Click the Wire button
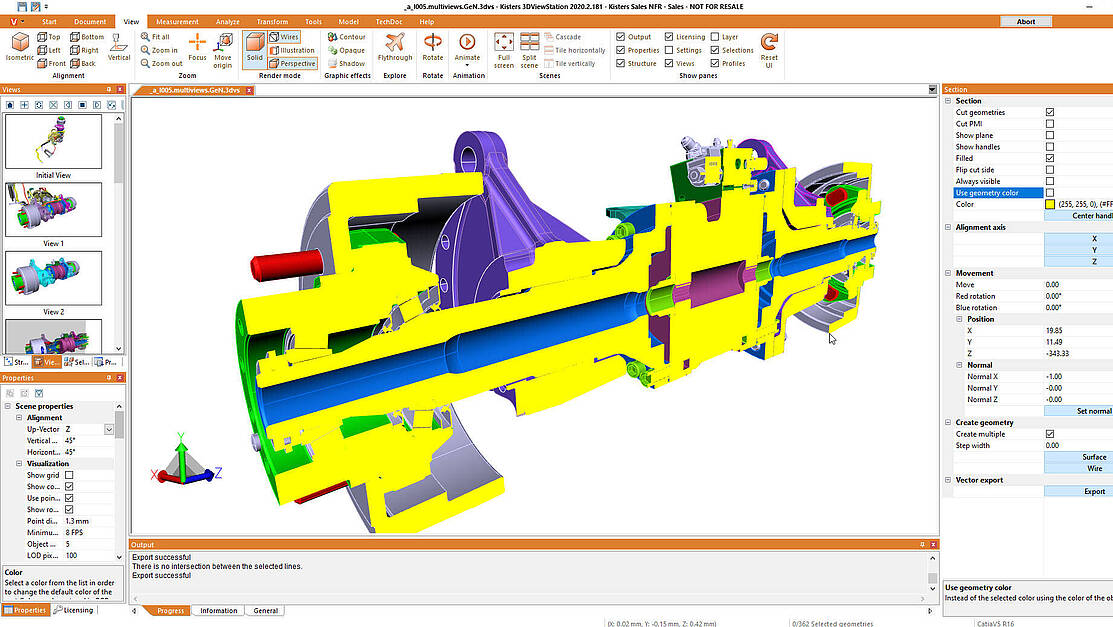The height and width of the screenshot is (627, 1113). (1079, 469)
